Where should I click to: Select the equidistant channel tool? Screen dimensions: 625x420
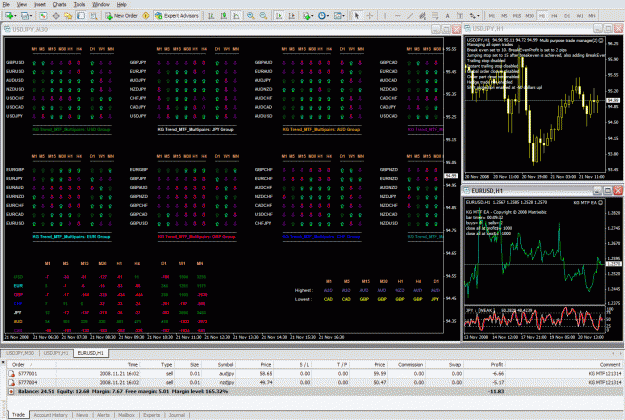click(x=423, y=16)
